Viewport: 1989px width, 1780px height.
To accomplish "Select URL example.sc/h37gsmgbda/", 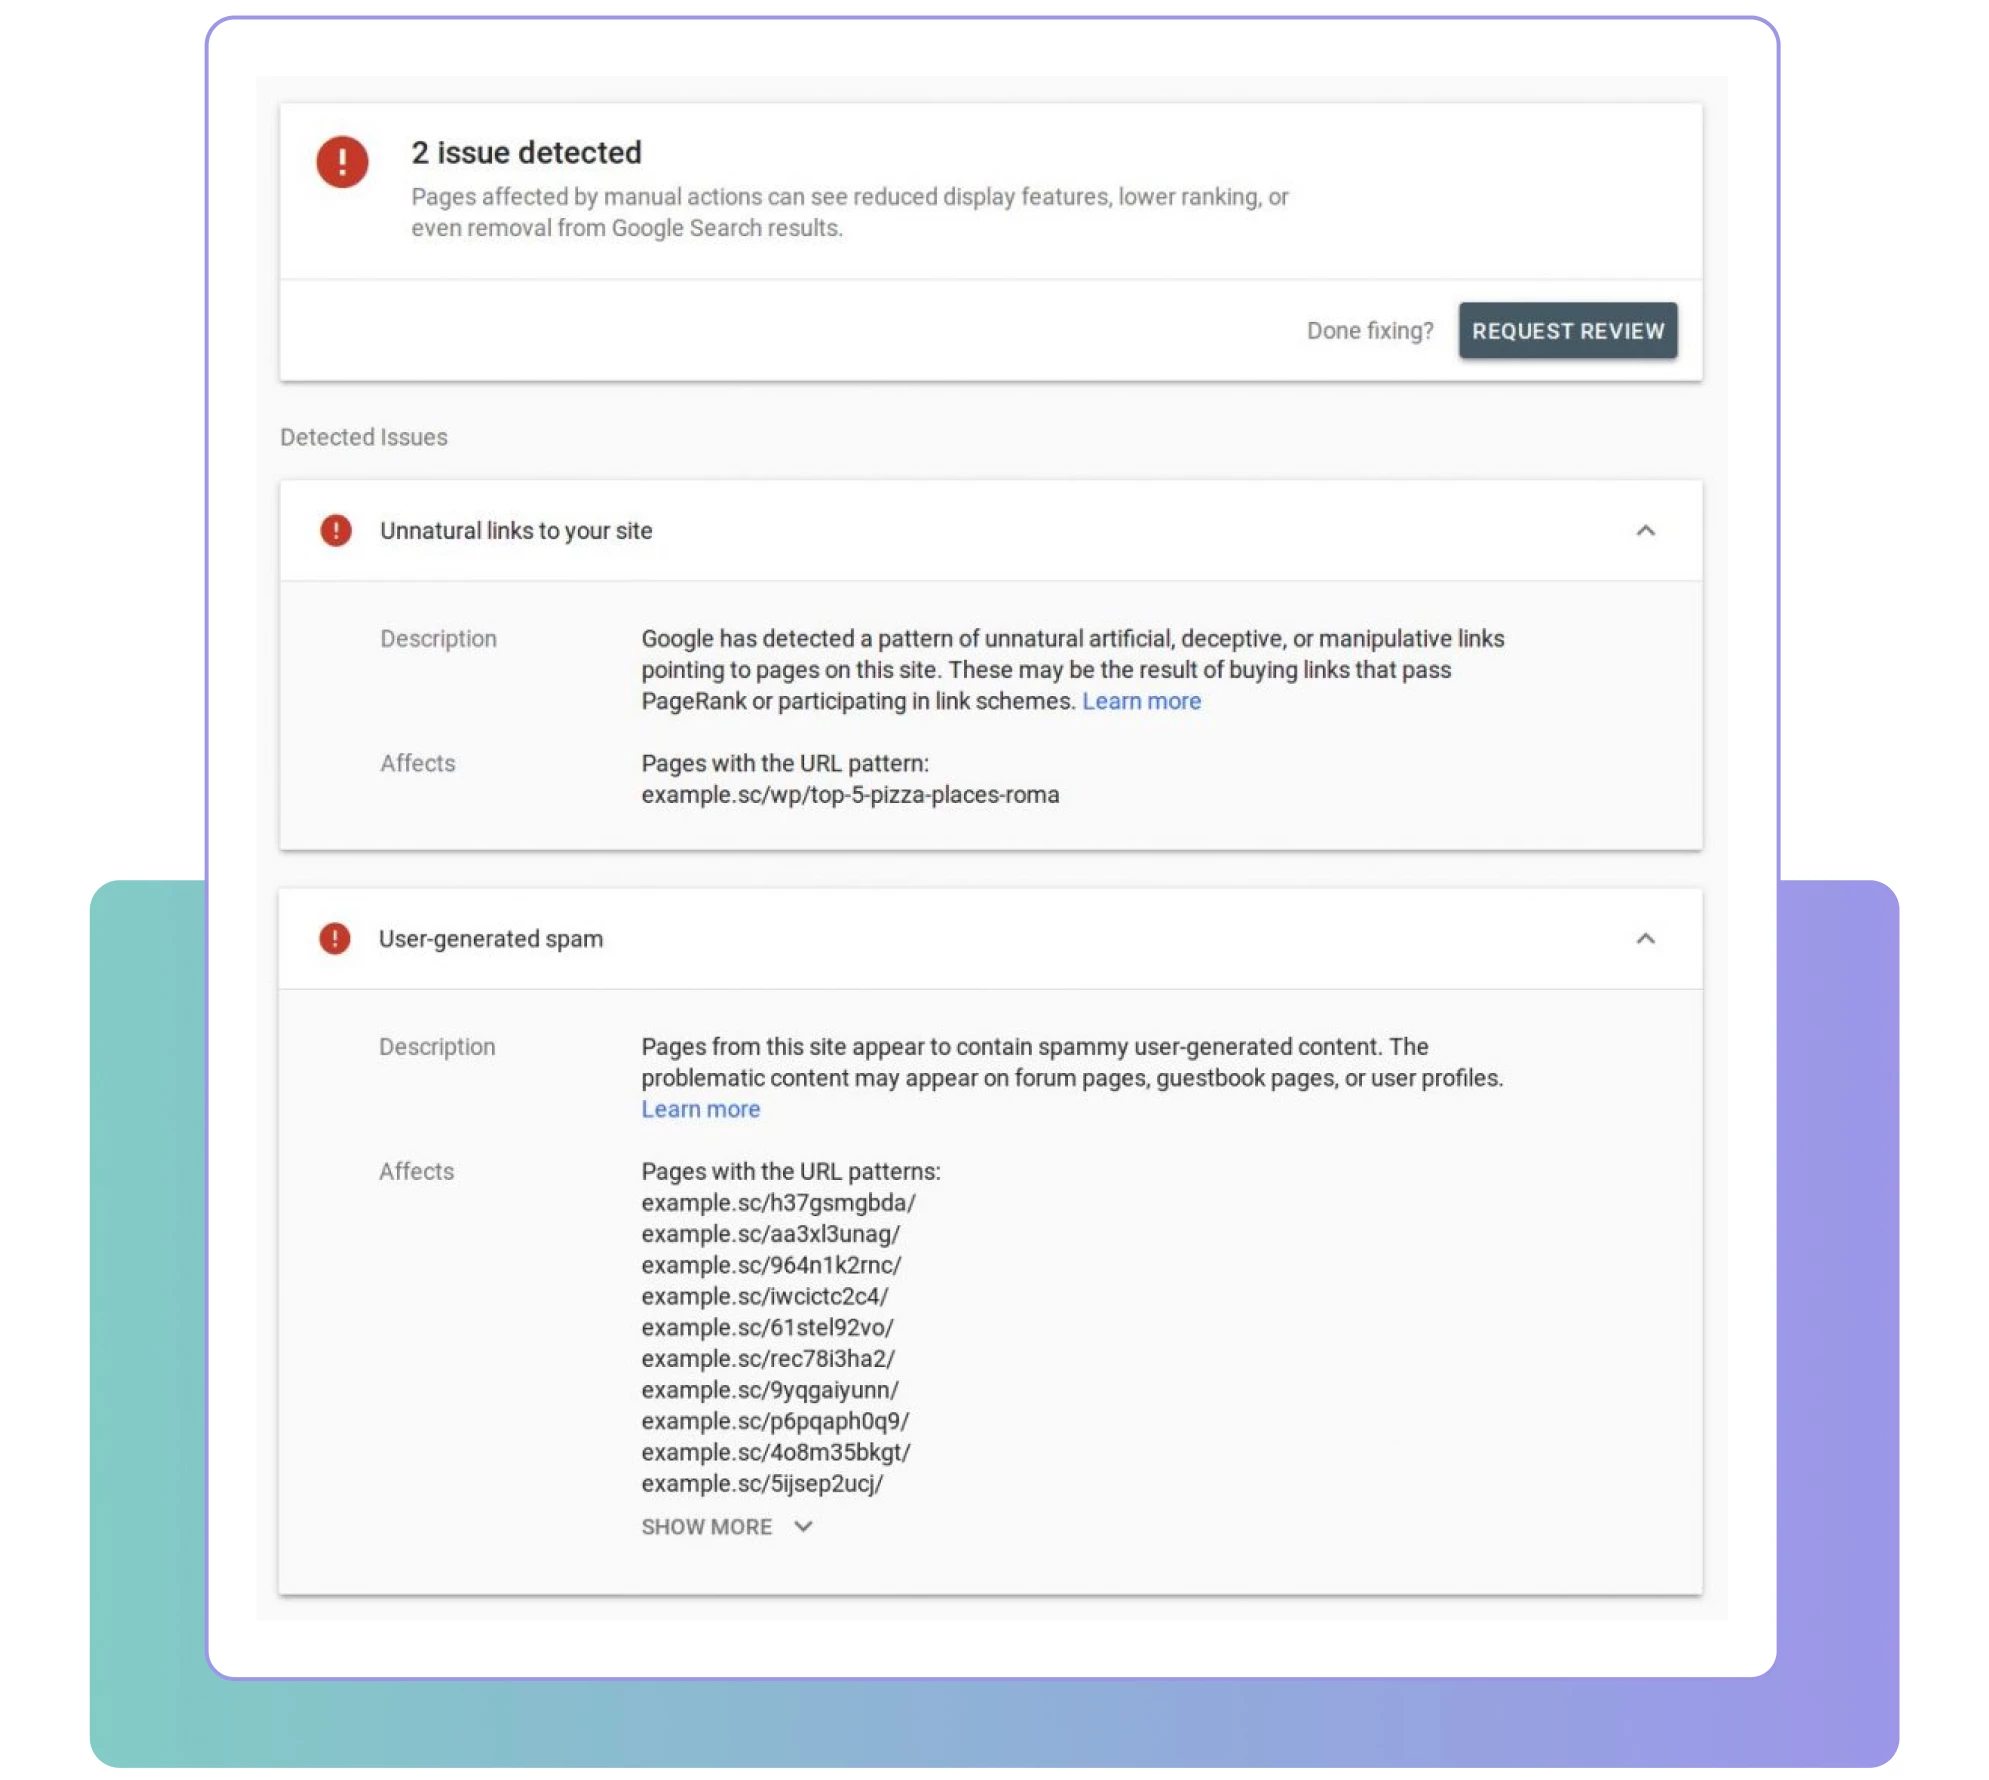I will (778, 1202).
